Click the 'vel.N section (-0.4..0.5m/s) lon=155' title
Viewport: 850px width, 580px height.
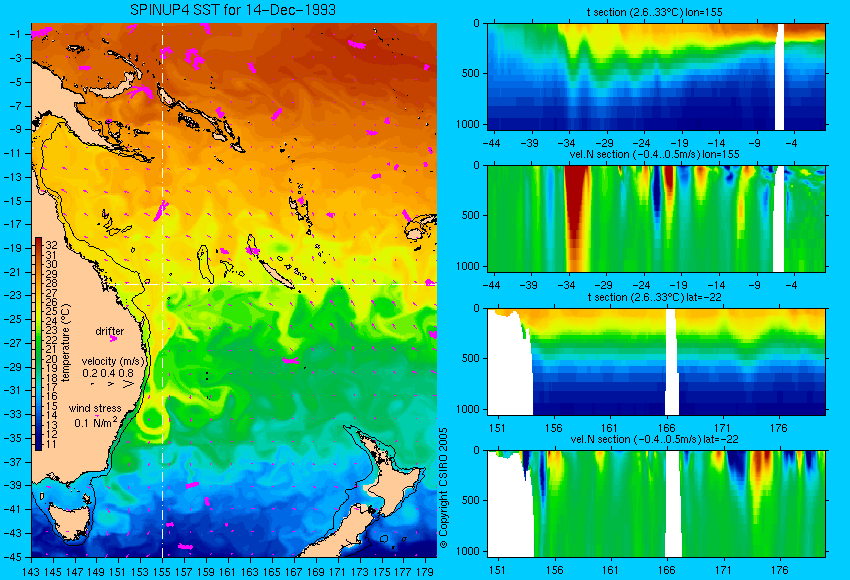click(654, 154)
